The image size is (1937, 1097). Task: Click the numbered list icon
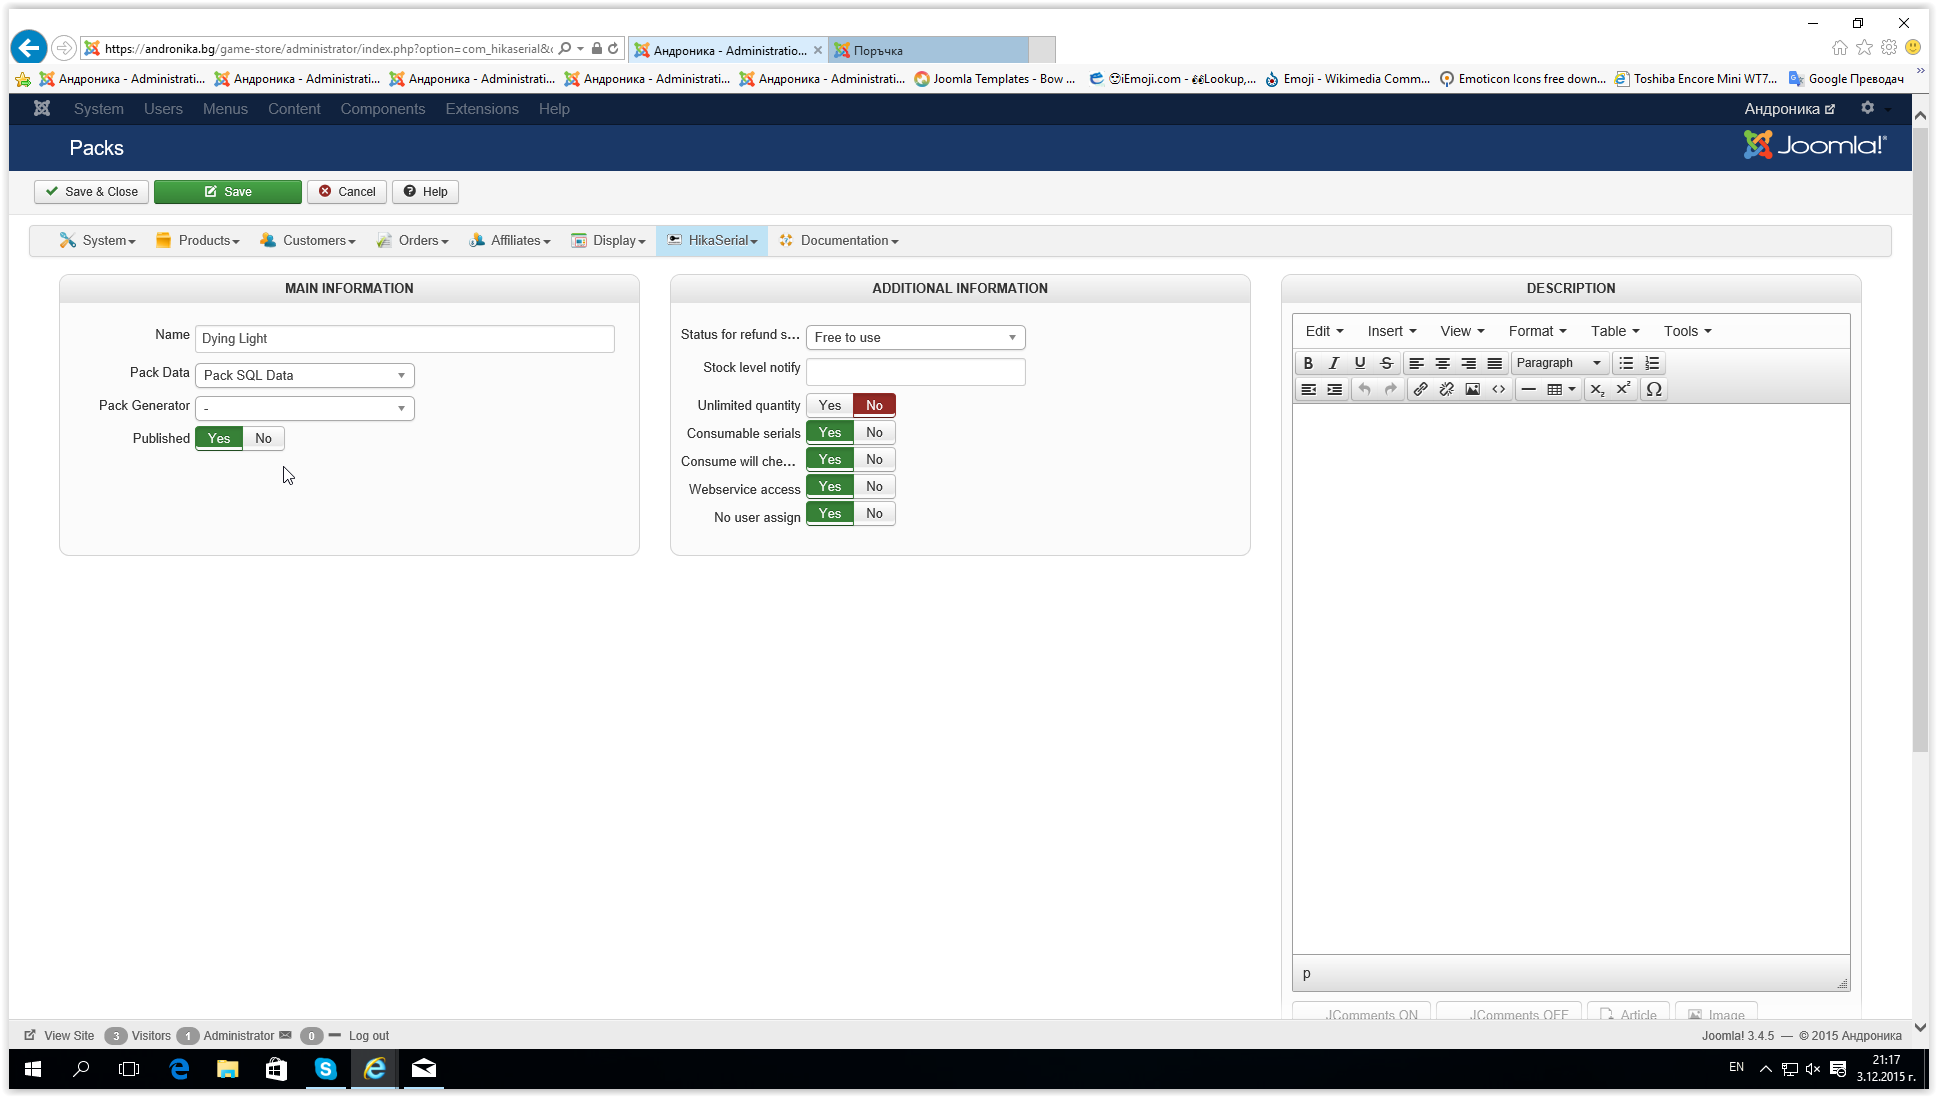(x=1652, y=363)
